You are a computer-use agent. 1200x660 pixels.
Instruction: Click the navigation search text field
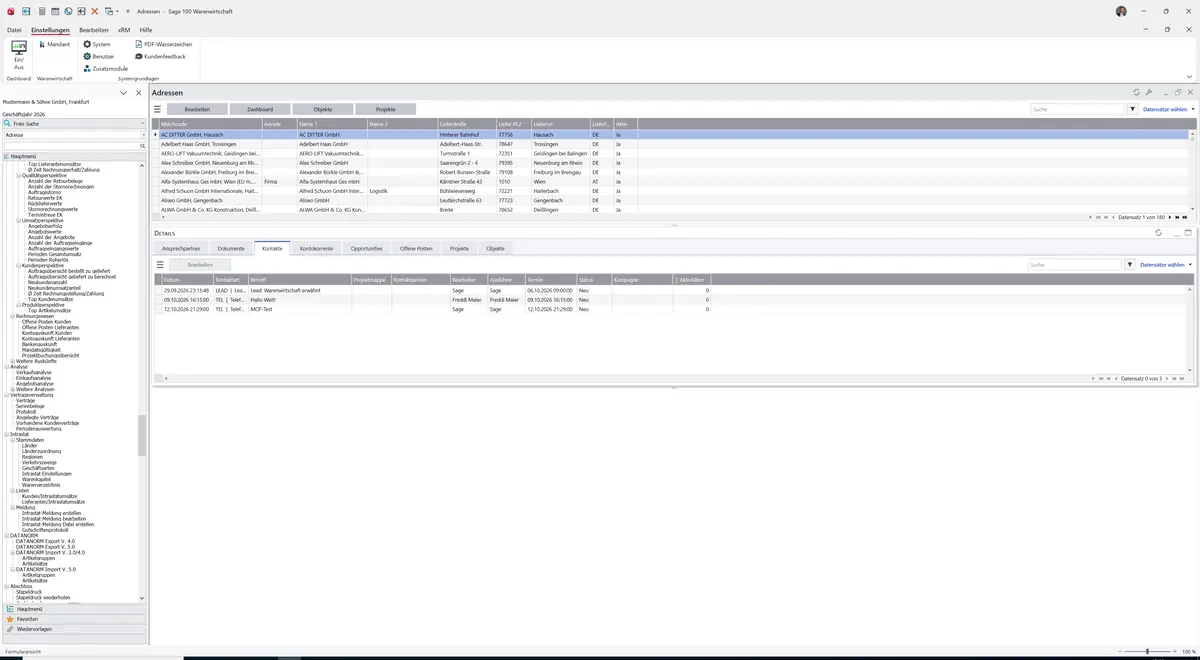[x=70, y=146]
